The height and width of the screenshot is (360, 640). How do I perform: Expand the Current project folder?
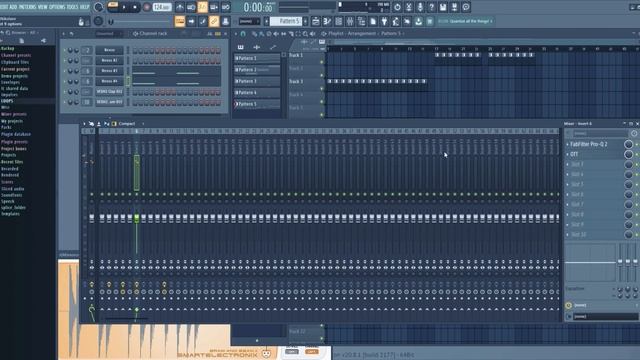pos(15,69)
